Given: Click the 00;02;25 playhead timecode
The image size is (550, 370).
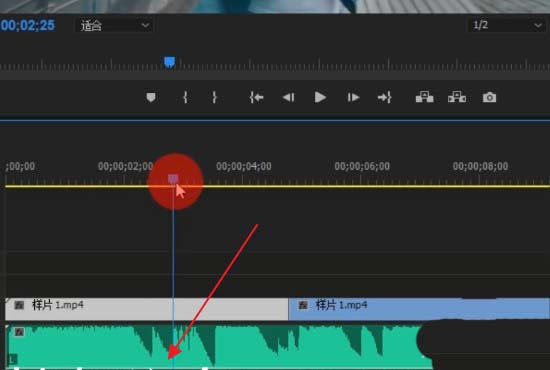Looking at the screenshot, I should [x=28, y=26].
